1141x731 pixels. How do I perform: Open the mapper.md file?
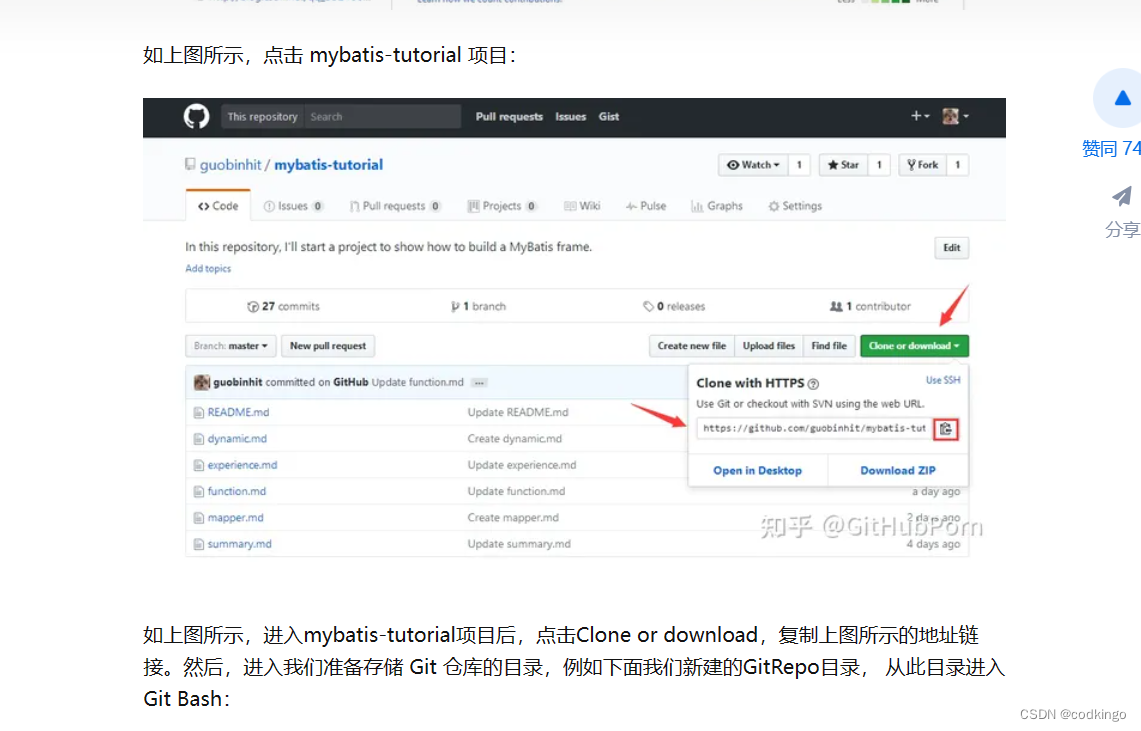[235, 518]
